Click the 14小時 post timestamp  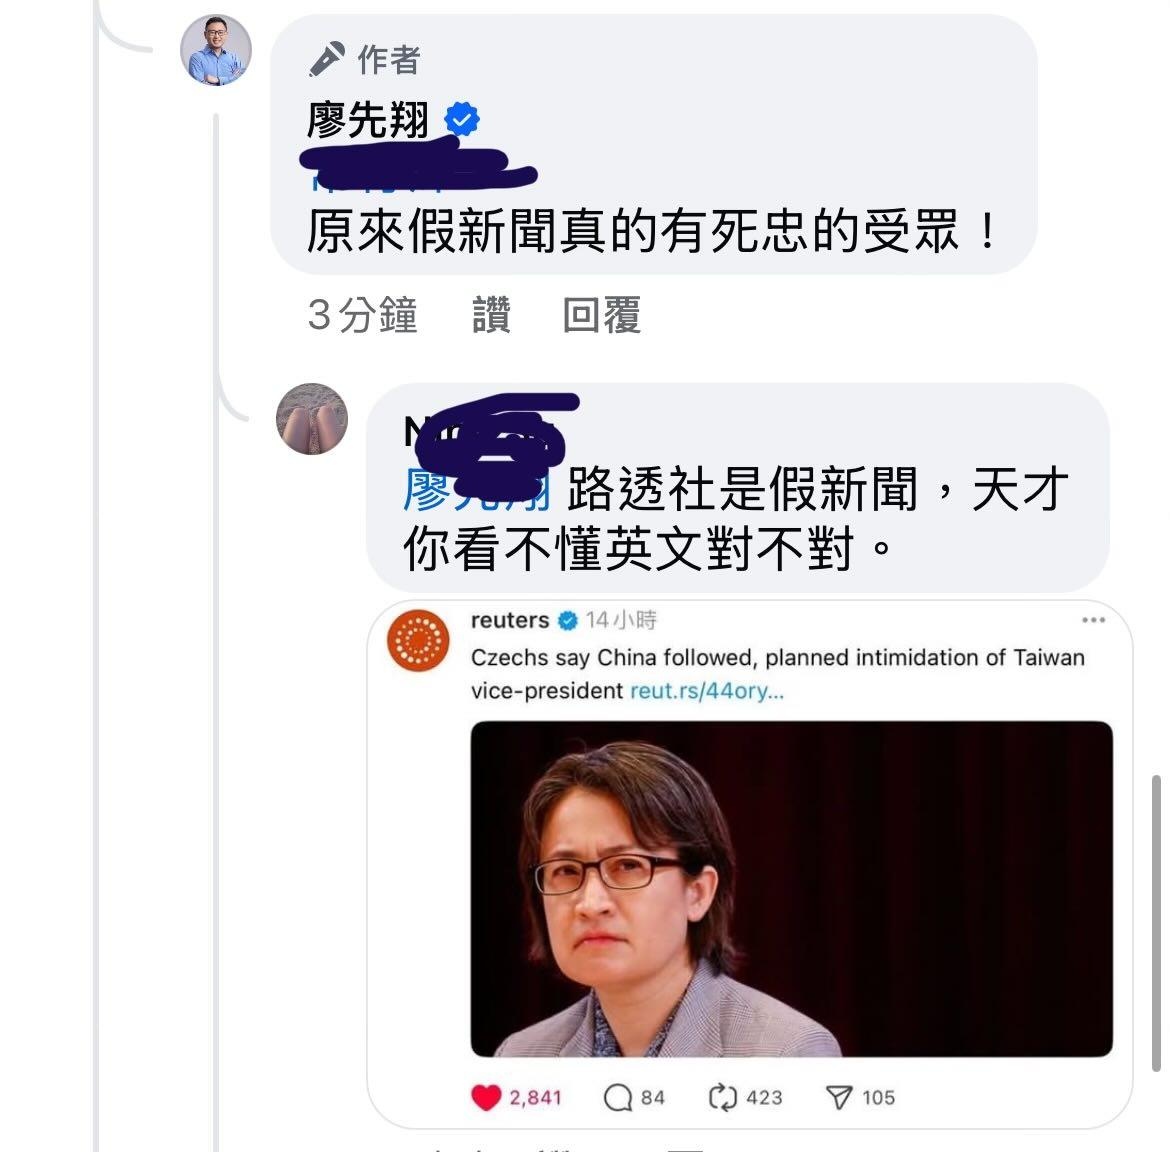pyautogui.click(x=621, y=620)
